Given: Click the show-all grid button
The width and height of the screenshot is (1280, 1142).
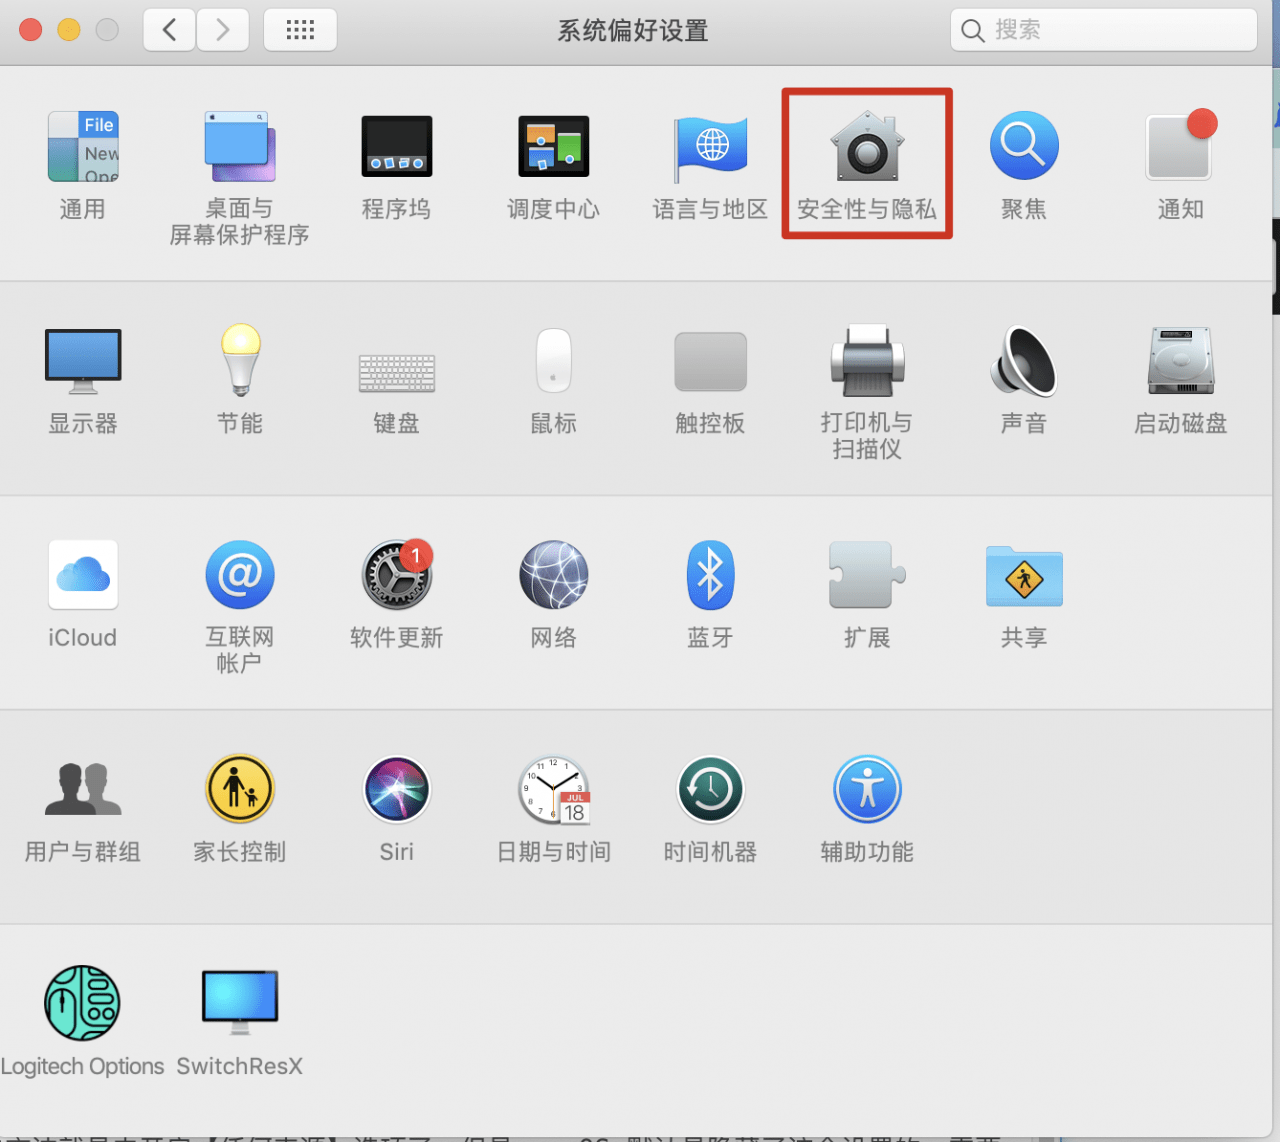Looking at the screenshot, I should click(x=300, y=30).
